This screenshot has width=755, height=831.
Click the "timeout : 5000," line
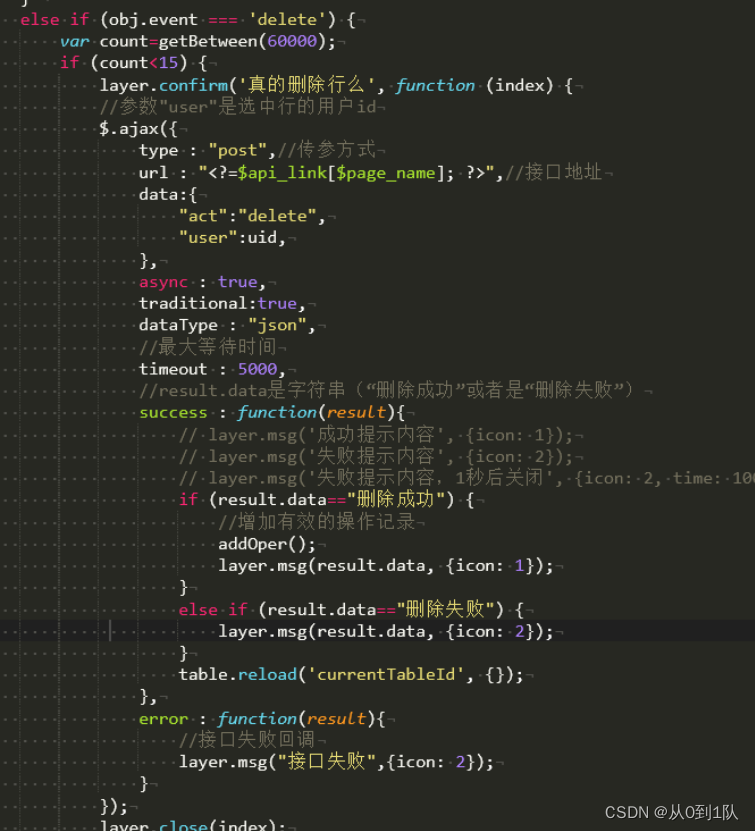coord(212,369)
